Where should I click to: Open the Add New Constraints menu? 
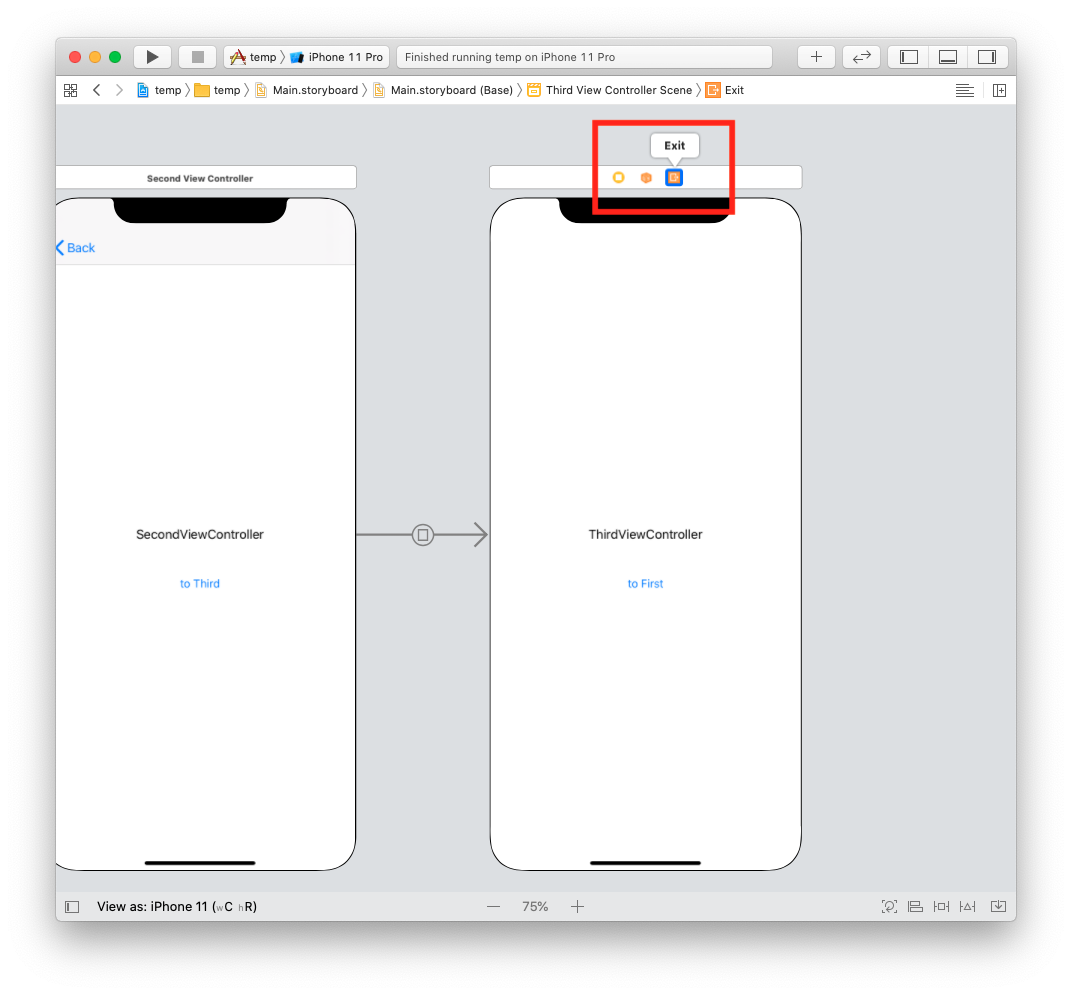941,907
